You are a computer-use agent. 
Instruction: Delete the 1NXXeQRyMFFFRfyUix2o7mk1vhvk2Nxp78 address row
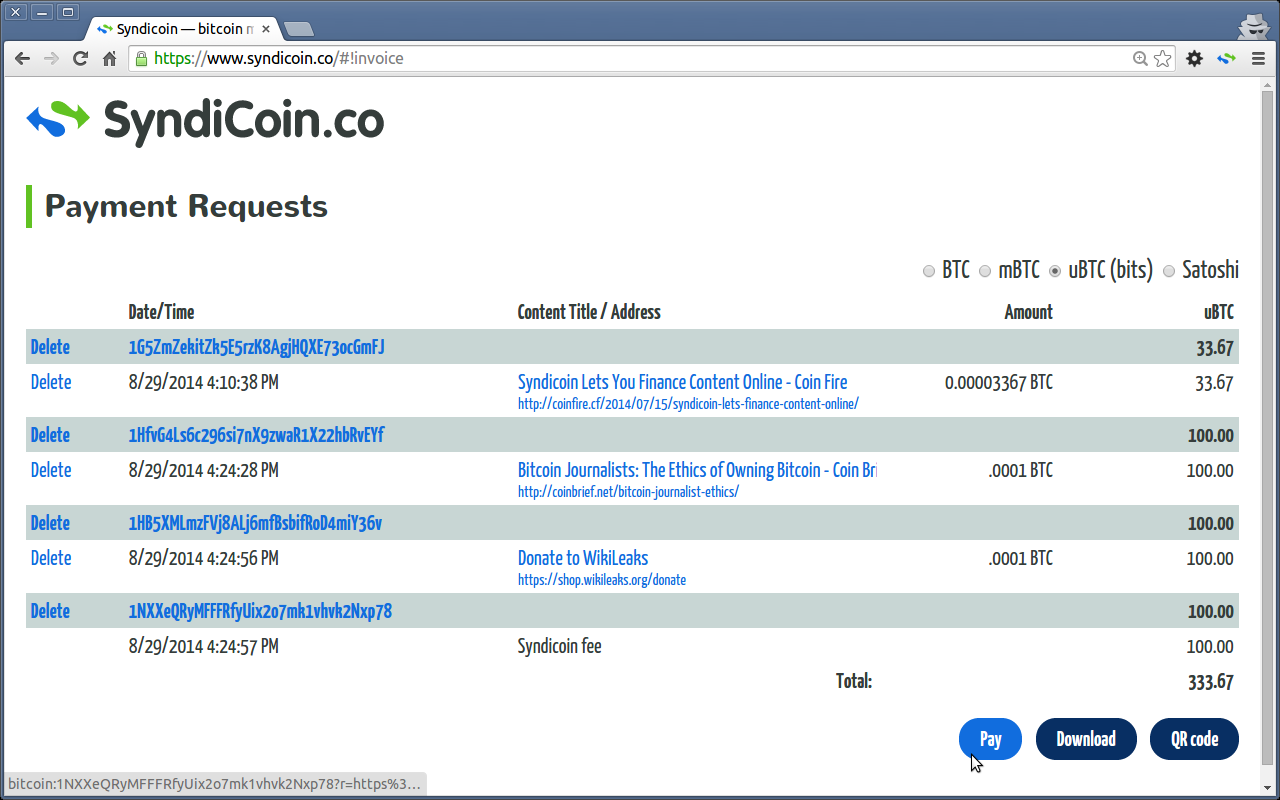point(50,611)
